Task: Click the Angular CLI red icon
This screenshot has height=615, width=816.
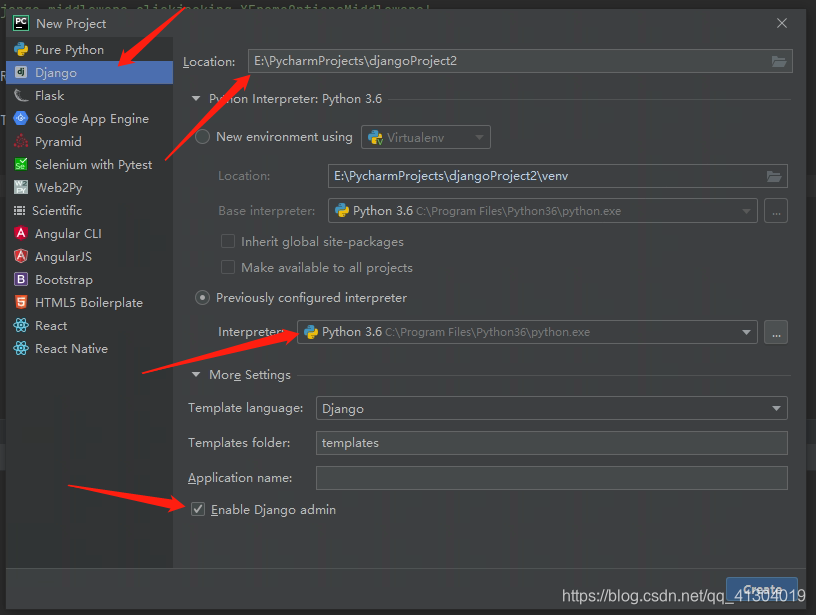Action: [x=21, y=233]
